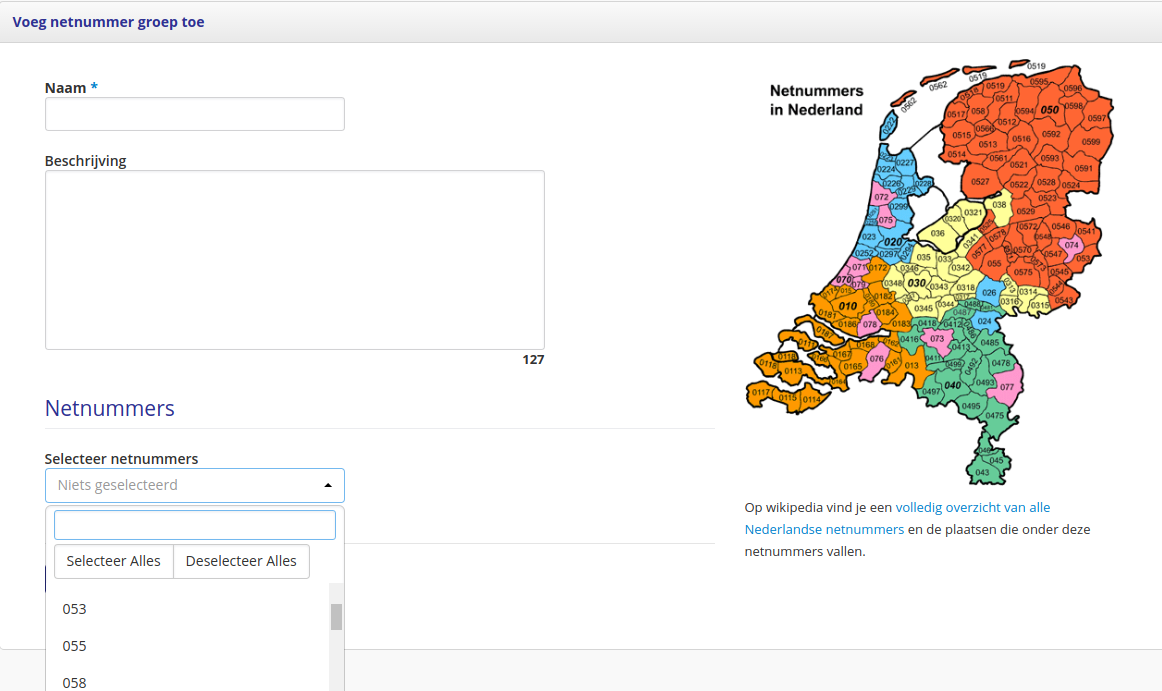Pick netnummer 058 option
This screenshot has width=1162, height=691.
(75, 682)
